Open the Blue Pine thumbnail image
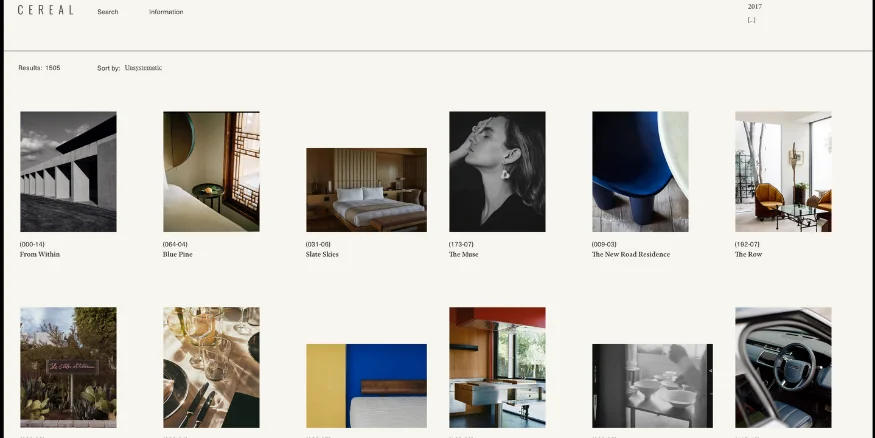The image size is (875, 438). pos(211,171)
